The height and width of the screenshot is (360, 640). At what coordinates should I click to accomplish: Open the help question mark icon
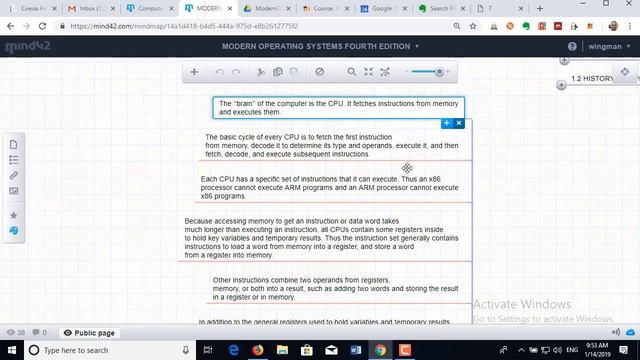coord(572,47)
